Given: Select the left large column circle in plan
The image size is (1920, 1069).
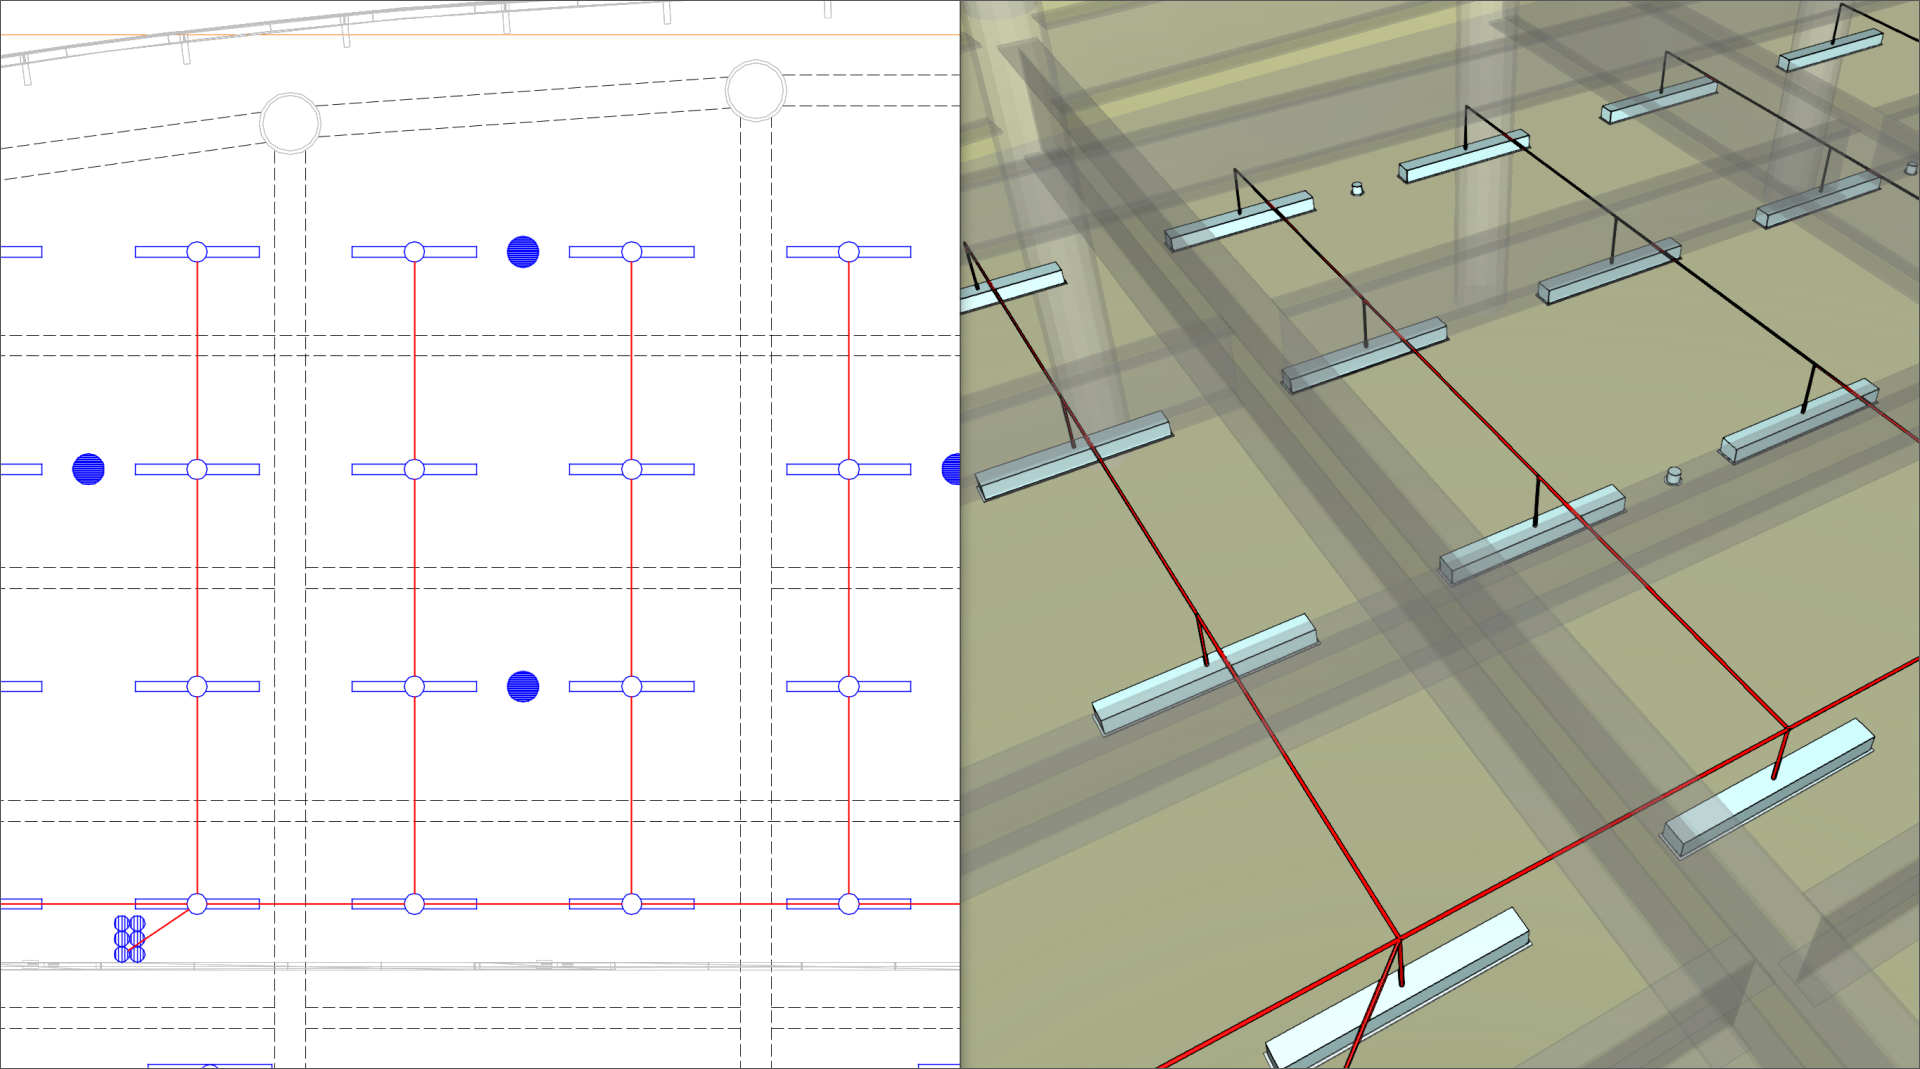Looking at the screenshot, I should (x=290, y=123).
